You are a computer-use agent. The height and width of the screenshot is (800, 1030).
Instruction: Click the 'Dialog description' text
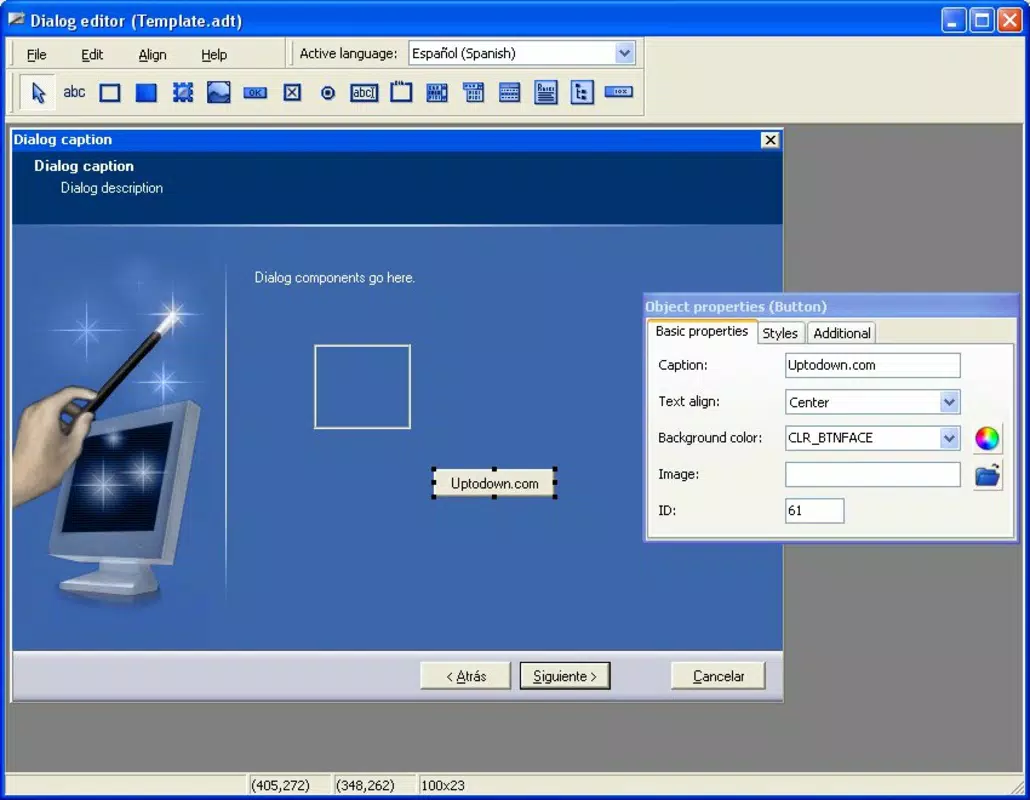click(112, 189)
